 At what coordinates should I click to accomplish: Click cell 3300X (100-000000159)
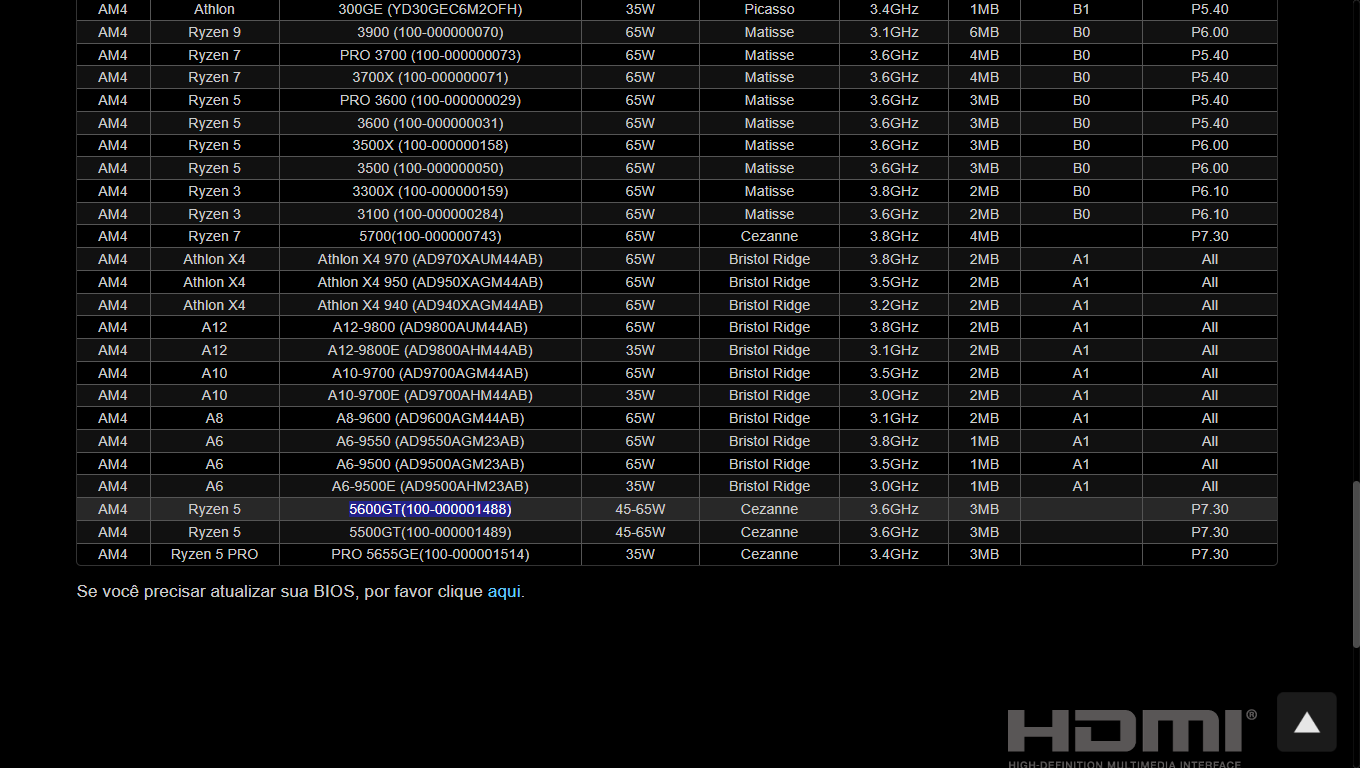click(430, 191)
